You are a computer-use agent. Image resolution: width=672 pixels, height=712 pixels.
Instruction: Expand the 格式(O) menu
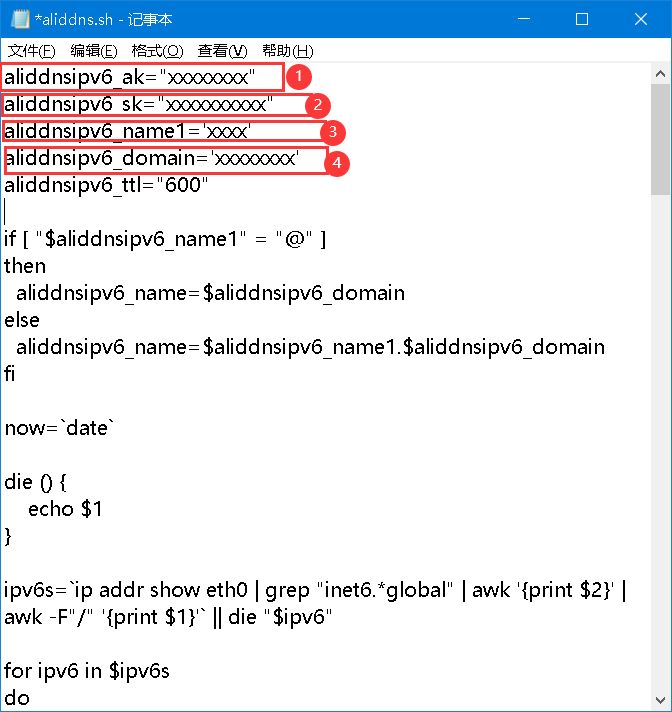[x=157, y=51]
